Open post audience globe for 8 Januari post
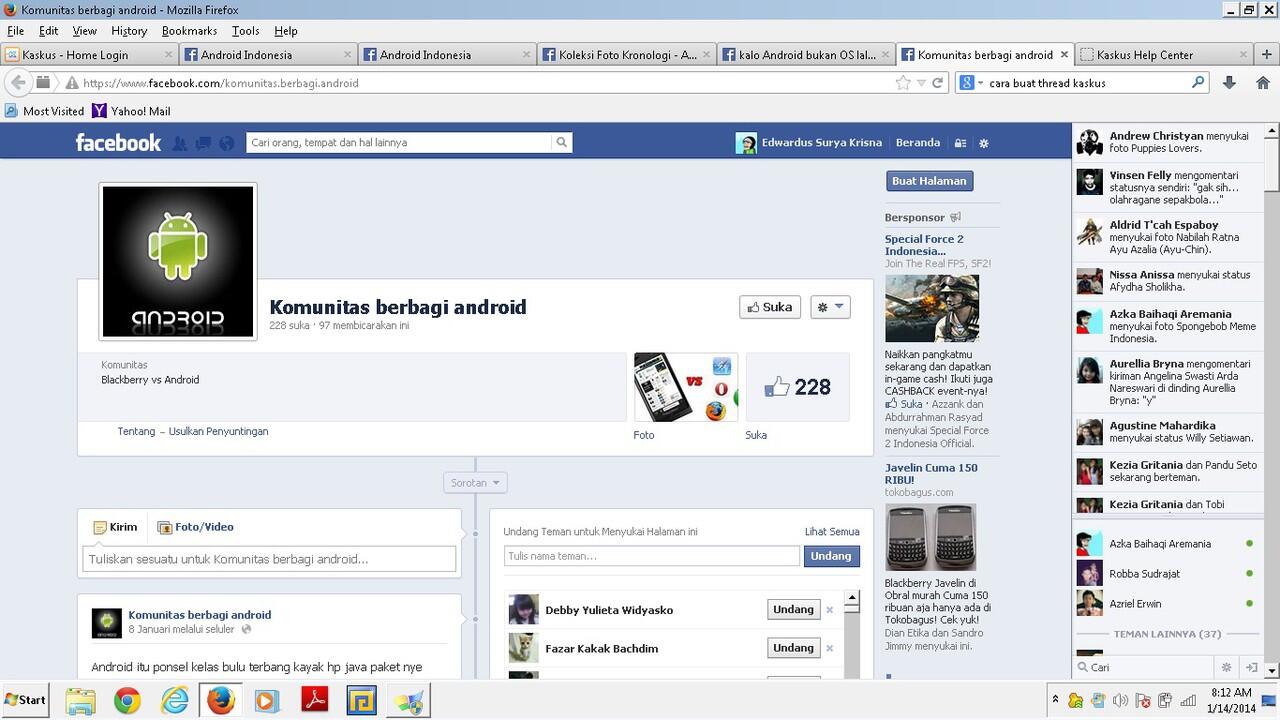Viewport: 1280px width, 720px height. 246,630
